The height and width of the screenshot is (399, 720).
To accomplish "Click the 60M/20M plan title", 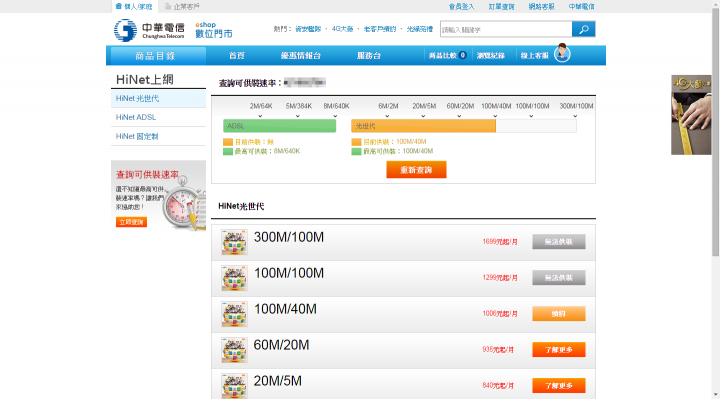I will [281, 345].
